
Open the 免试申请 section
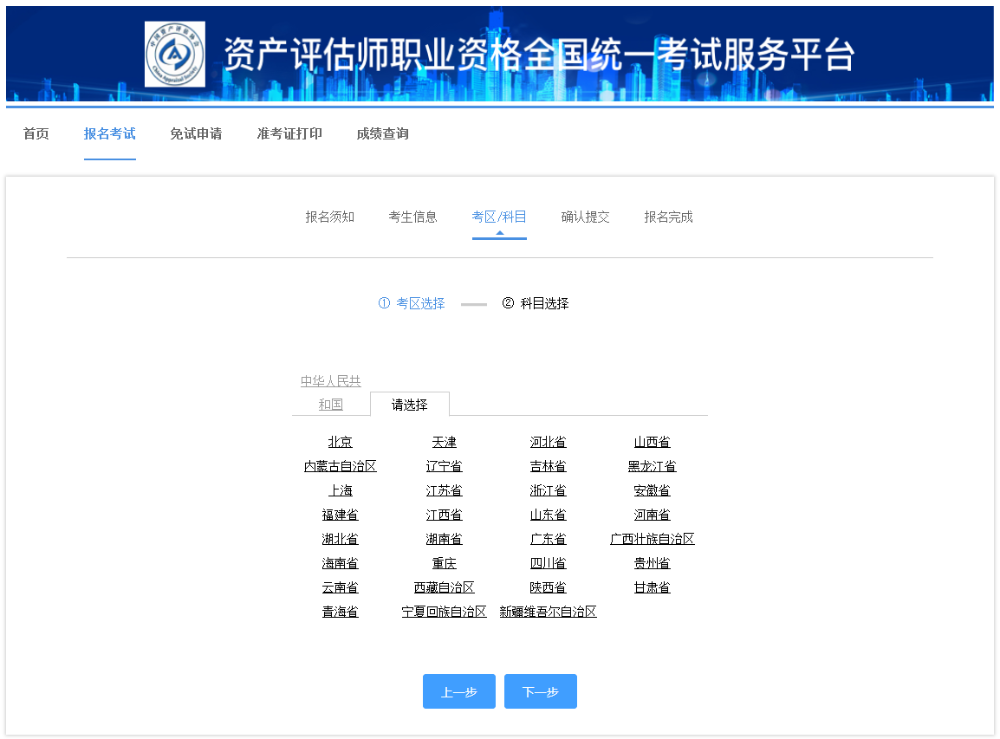point(195,133)
